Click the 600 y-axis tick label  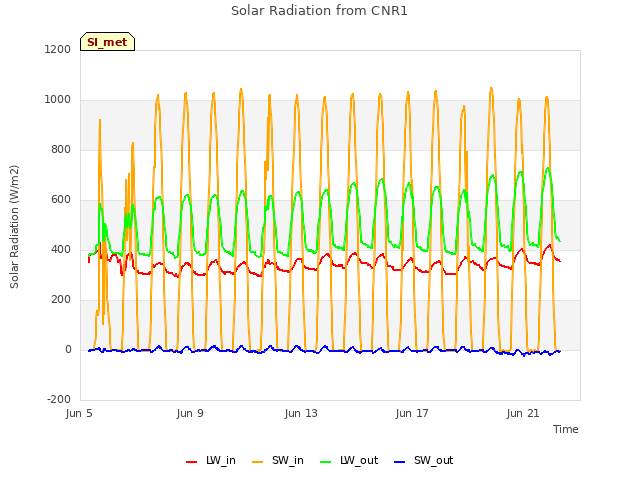point(61,200)
